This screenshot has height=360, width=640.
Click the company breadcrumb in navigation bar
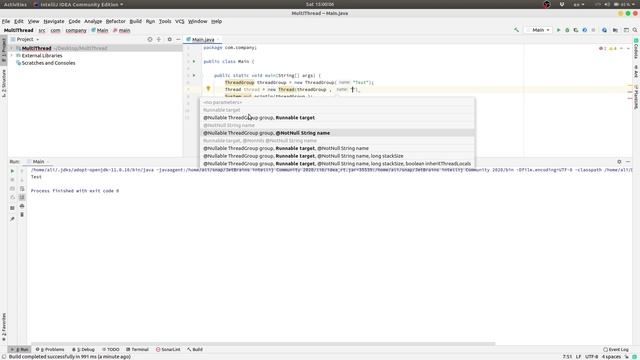76,30
